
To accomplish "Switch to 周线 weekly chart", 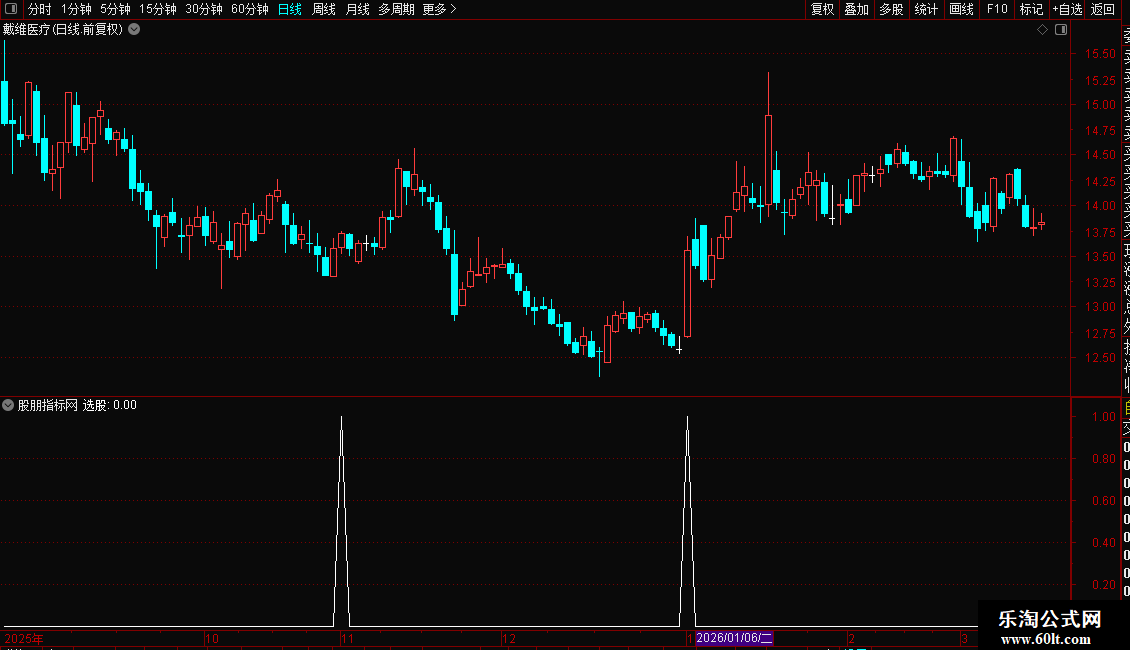I will click(324, 9).
